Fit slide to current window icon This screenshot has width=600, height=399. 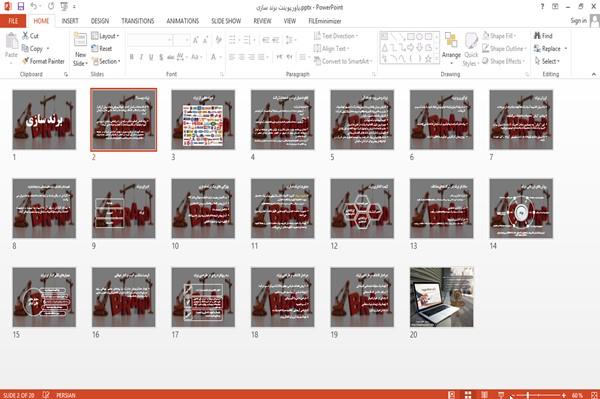594,395
